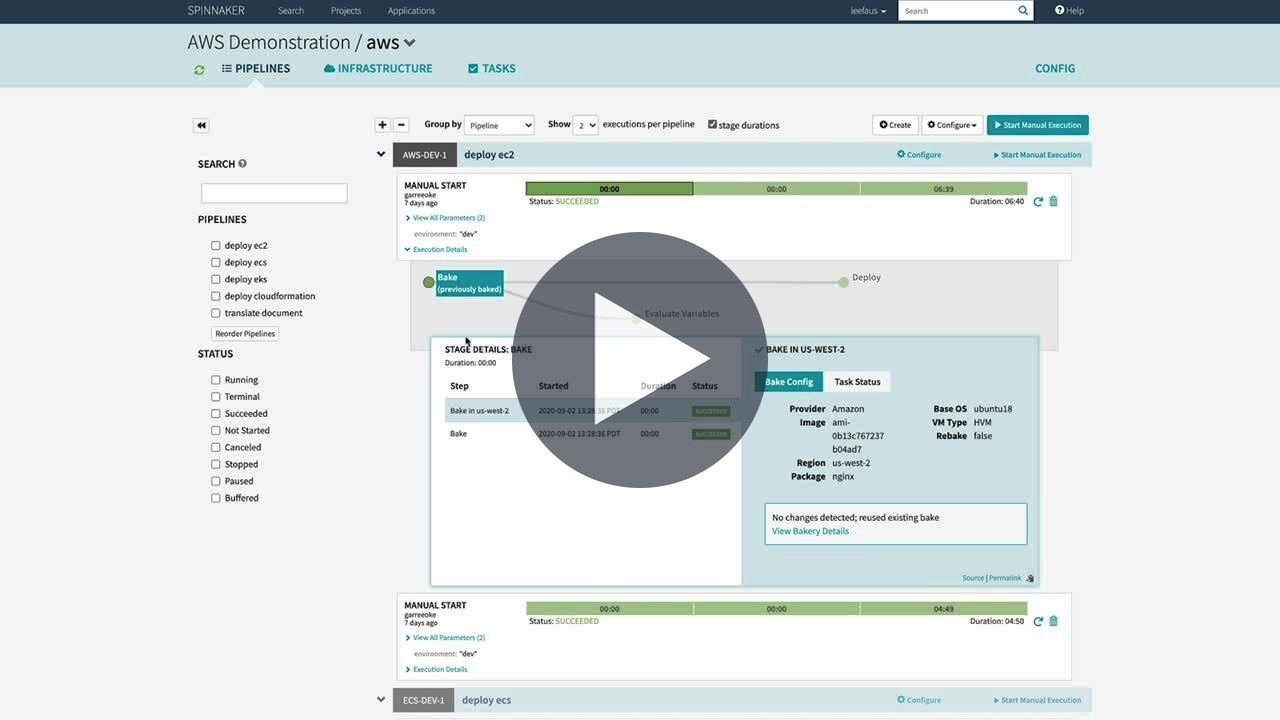Screen dimensions: 1280x720
Task: Collapse the filter sidebar with double-arrow icon
Action: pos(201,126)
